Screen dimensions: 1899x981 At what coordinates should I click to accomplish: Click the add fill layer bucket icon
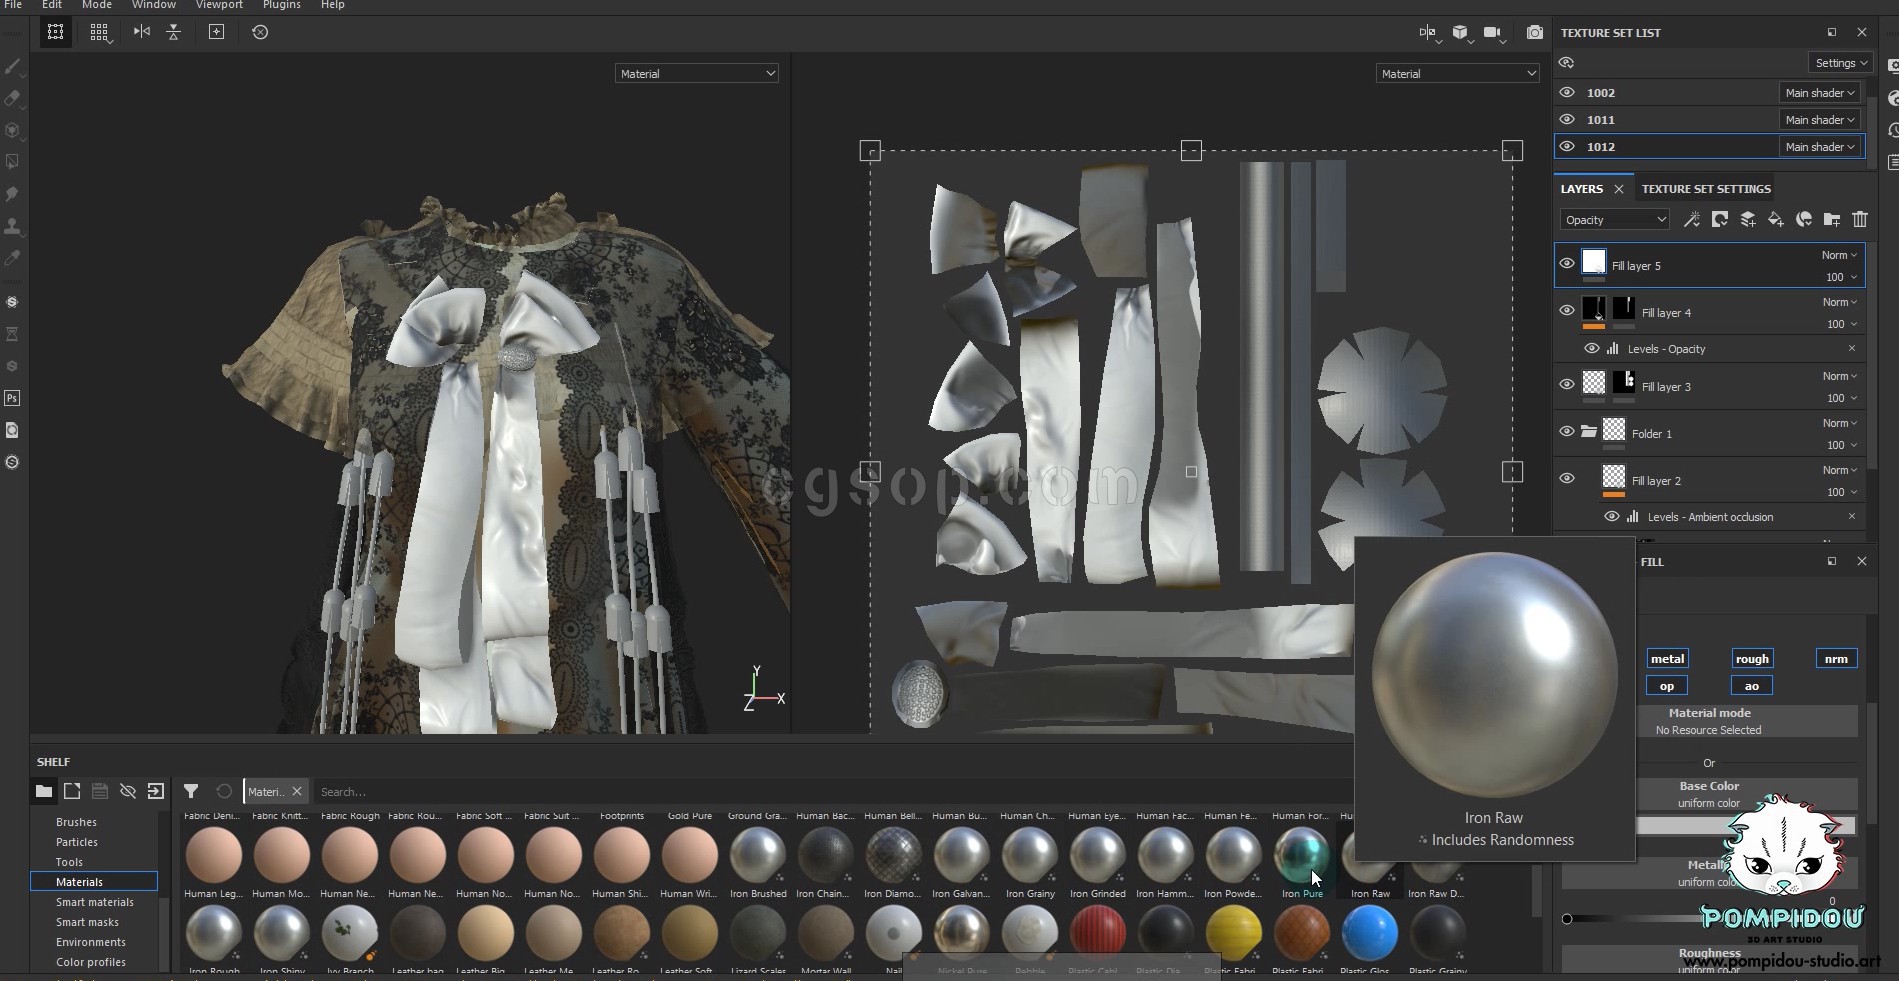click(x=1775, y=220)
